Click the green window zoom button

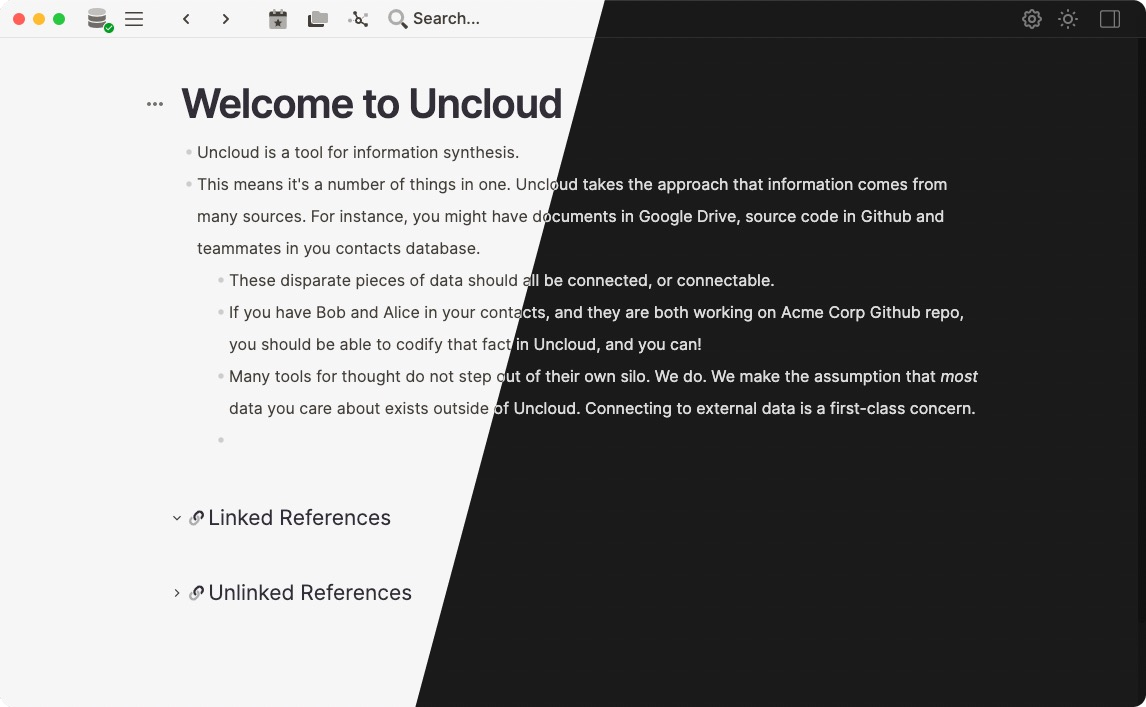(x=59, y=19)
